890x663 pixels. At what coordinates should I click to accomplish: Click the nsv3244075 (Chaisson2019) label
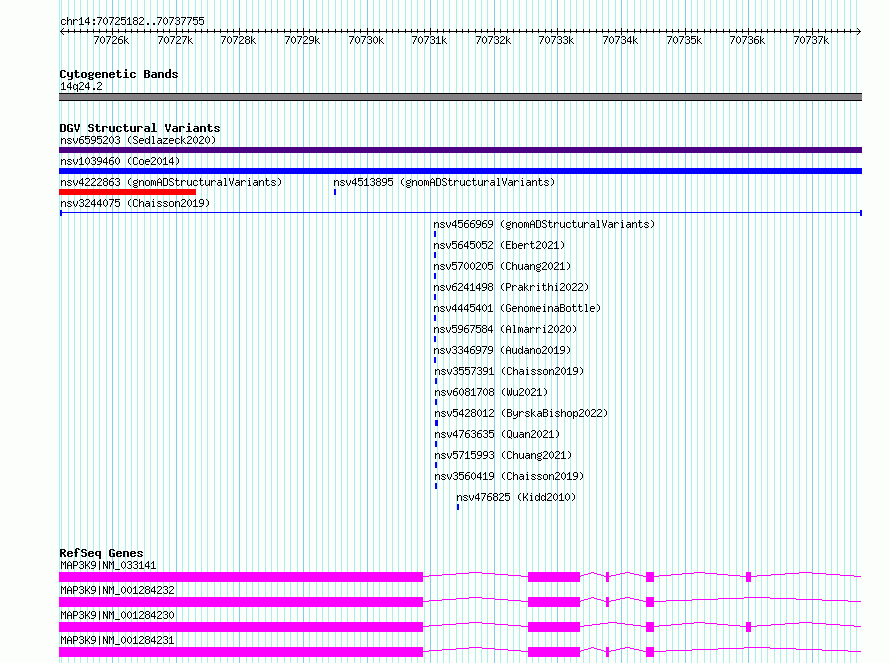pyautogui.click(x=135, y=203)
